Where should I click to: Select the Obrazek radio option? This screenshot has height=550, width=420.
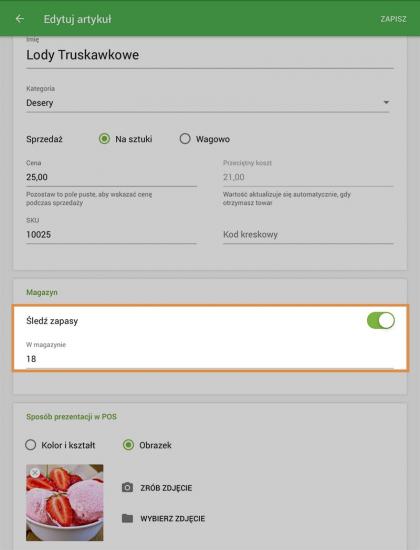(x=128, y=445)
